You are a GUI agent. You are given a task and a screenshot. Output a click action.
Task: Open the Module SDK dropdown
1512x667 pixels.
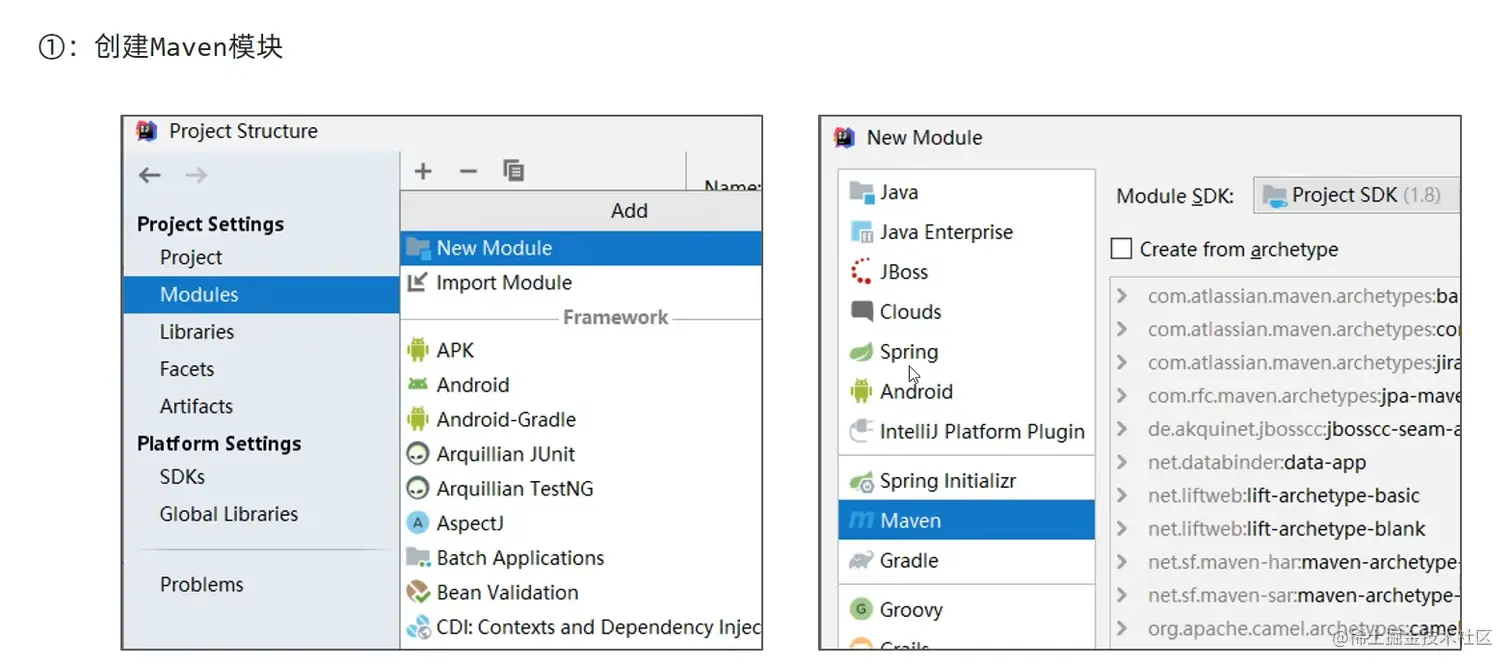1356,195
